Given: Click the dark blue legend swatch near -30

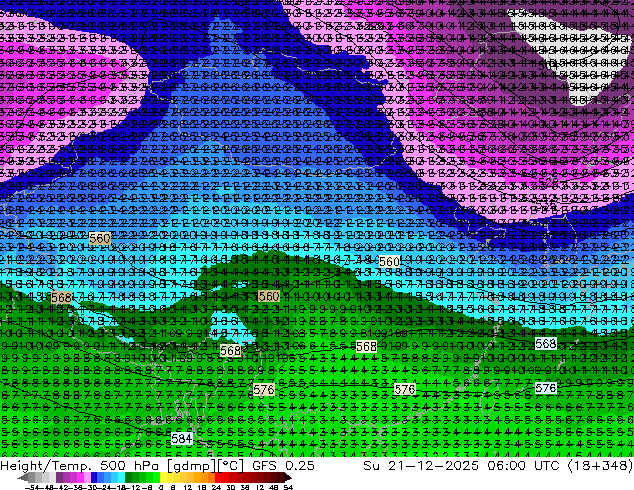Looking at the screenshot, I should coord(94,478).
